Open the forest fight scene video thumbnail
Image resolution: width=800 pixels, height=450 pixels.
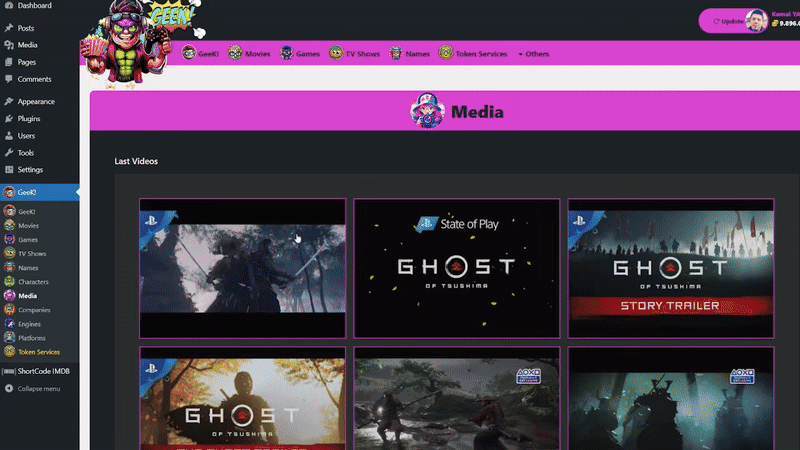point(457,398)
